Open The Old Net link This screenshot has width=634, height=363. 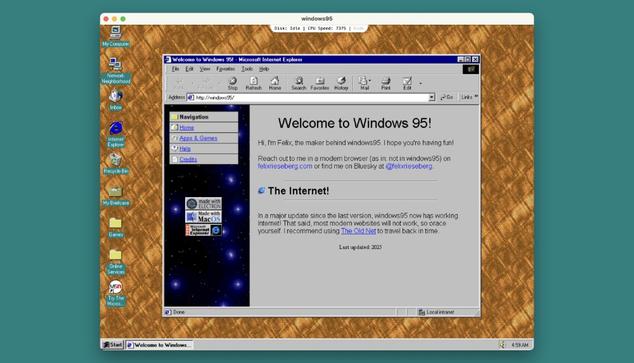click(358, 231)
